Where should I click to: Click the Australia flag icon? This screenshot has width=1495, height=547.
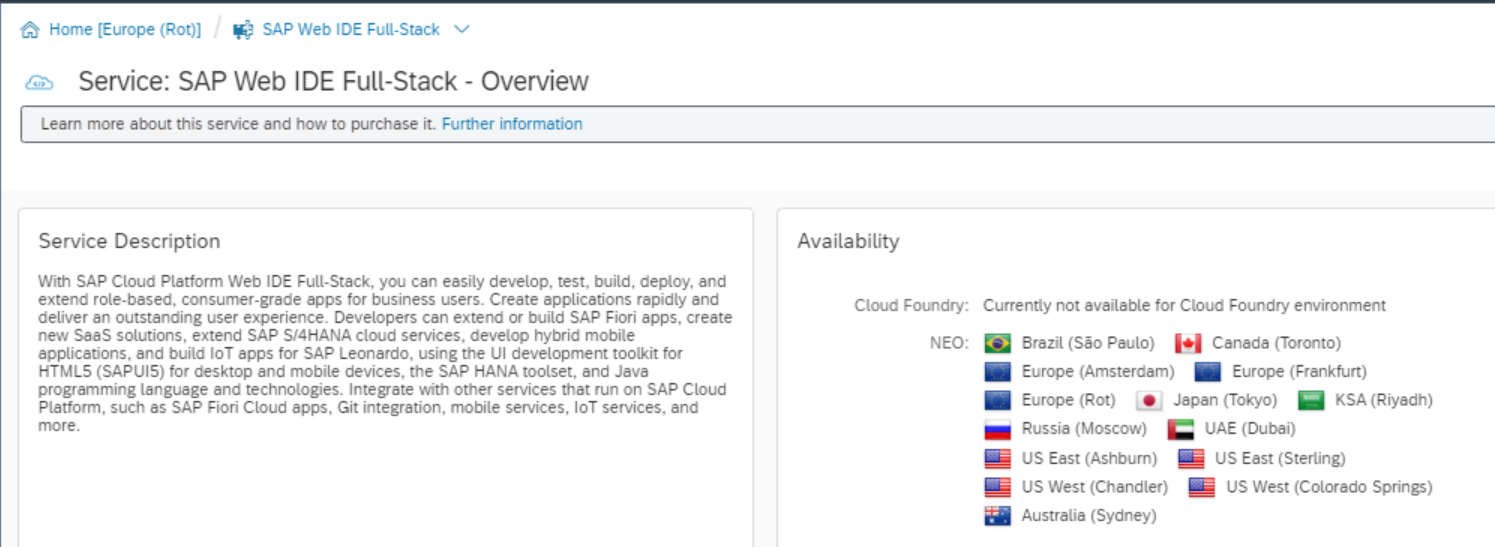click(x=997, y=516)
